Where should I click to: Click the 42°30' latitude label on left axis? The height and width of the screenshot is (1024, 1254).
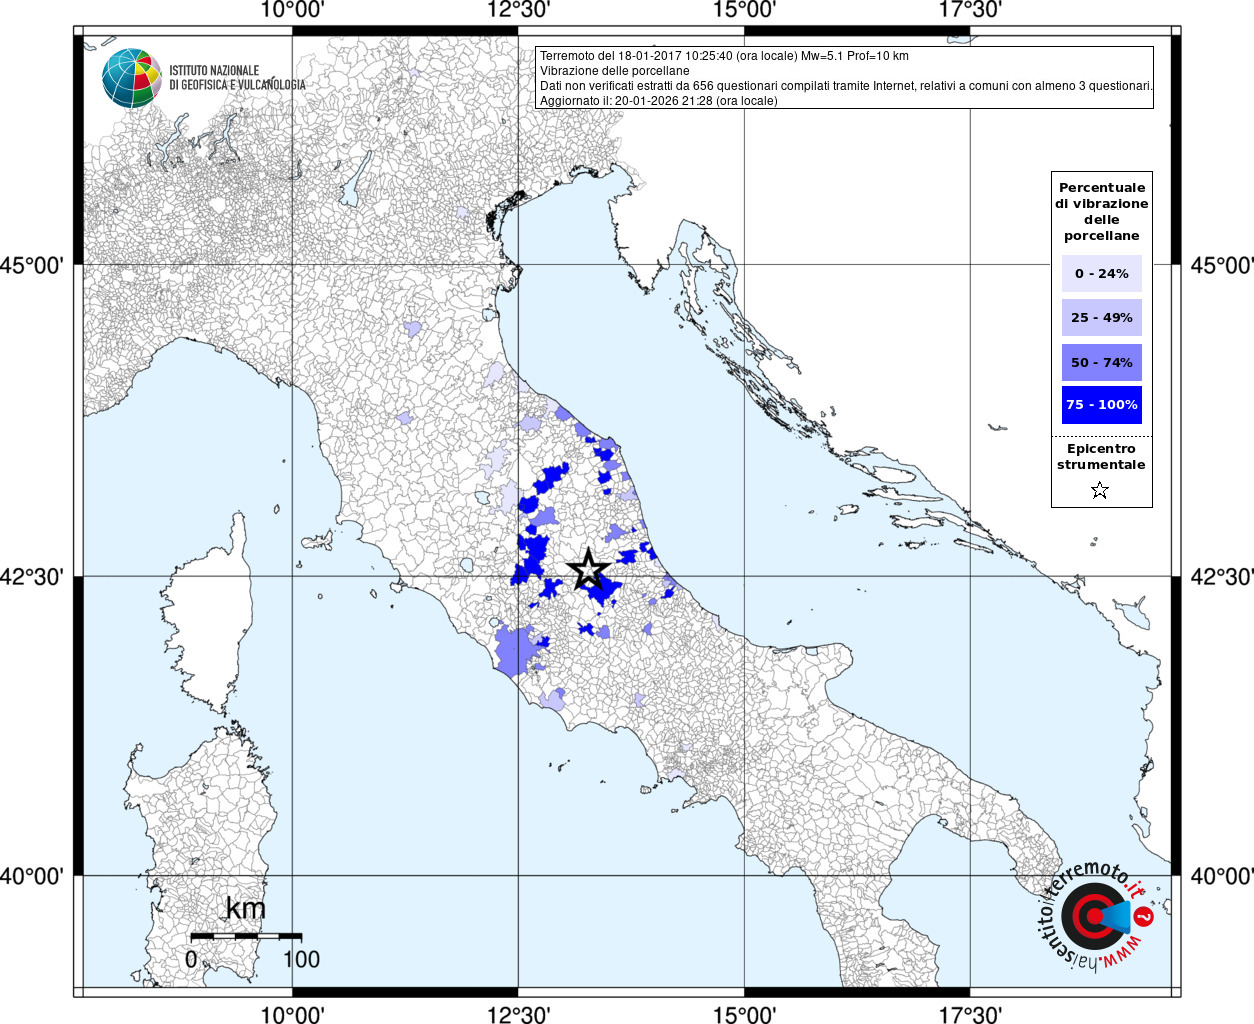(x=32, y=577)
